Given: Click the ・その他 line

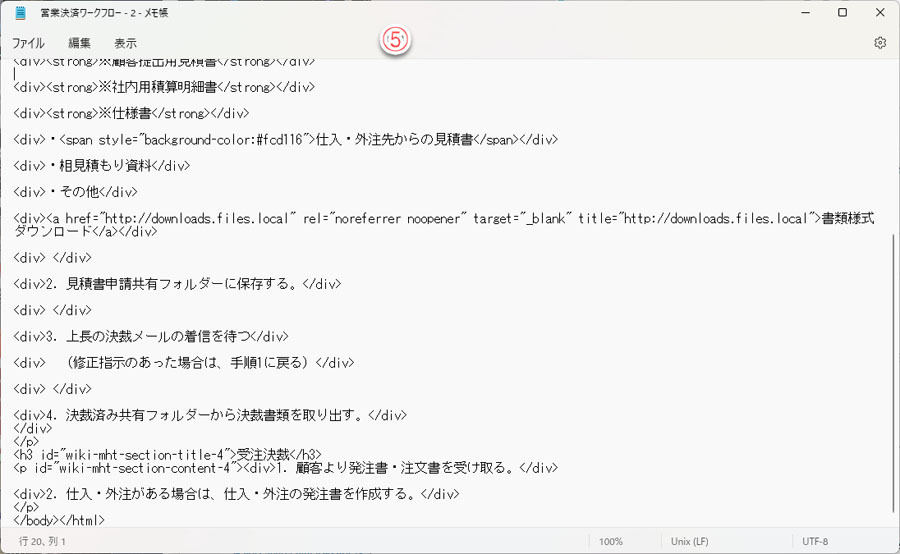Looking at the screenshot, I should click(x=75, y=192).
